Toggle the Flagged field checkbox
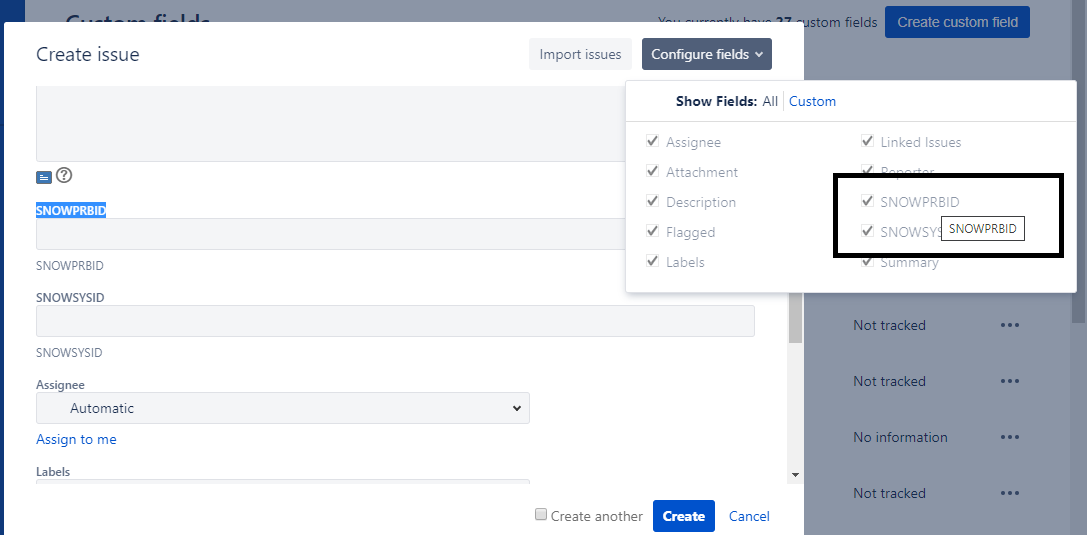This screenshot has width=1087, height=535. coord(653,232)
